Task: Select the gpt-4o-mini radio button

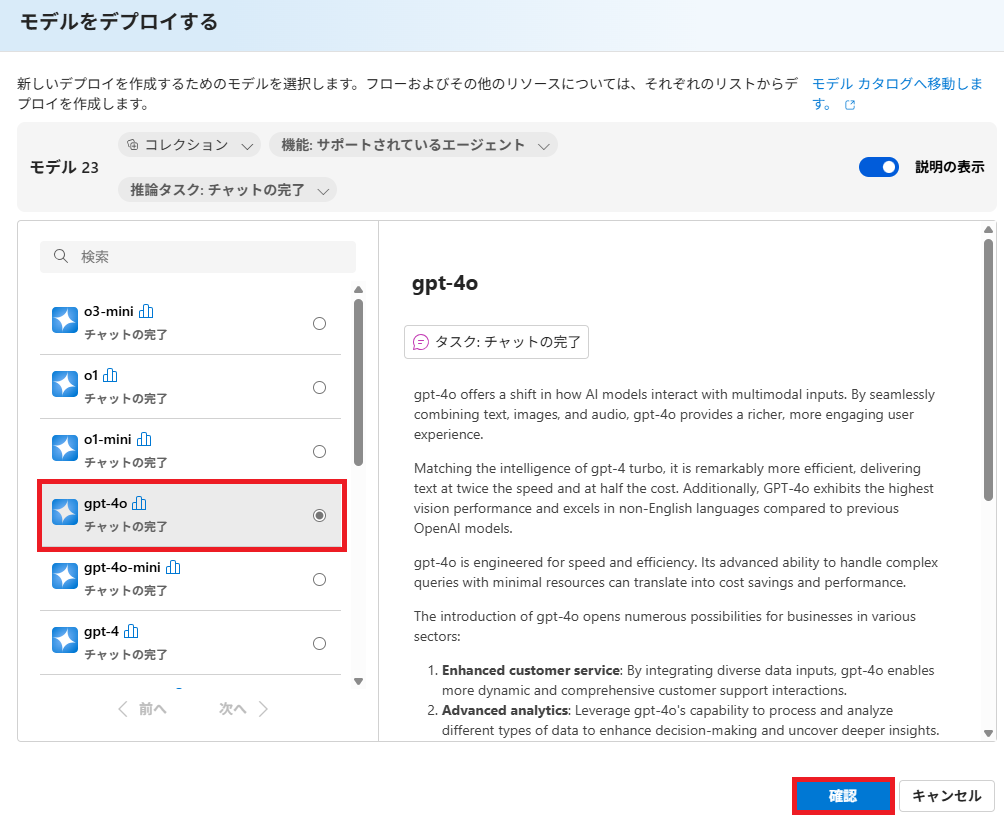Action: [320, 579]
